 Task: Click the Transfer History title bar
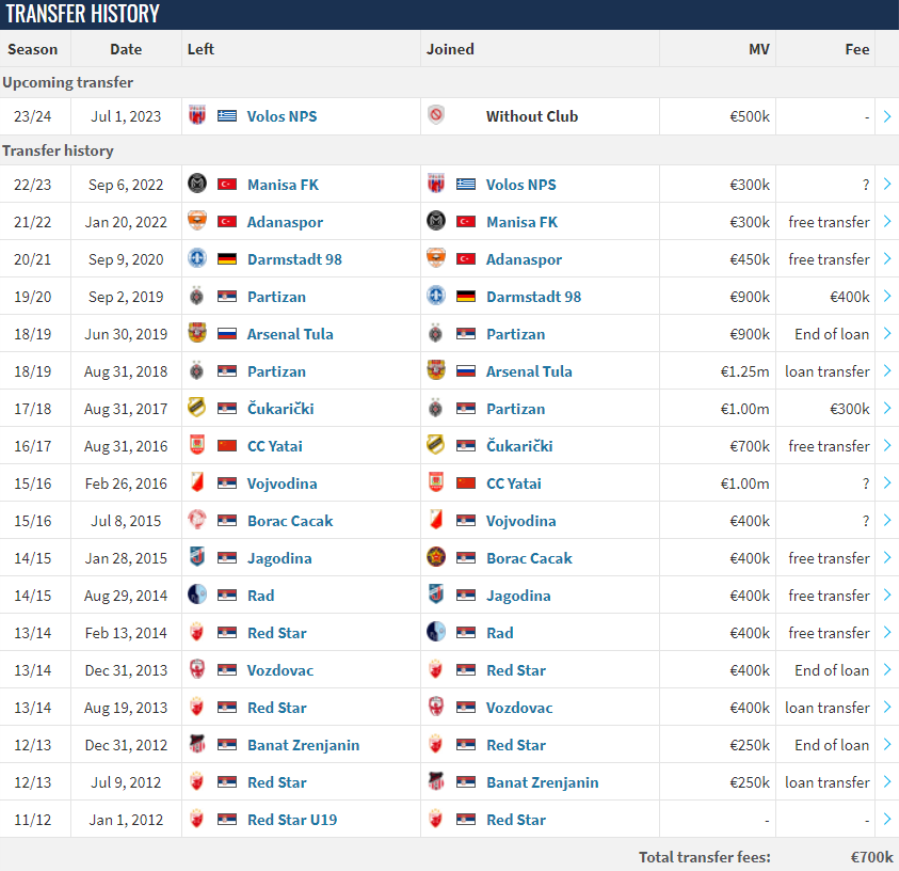click(450, 14)
